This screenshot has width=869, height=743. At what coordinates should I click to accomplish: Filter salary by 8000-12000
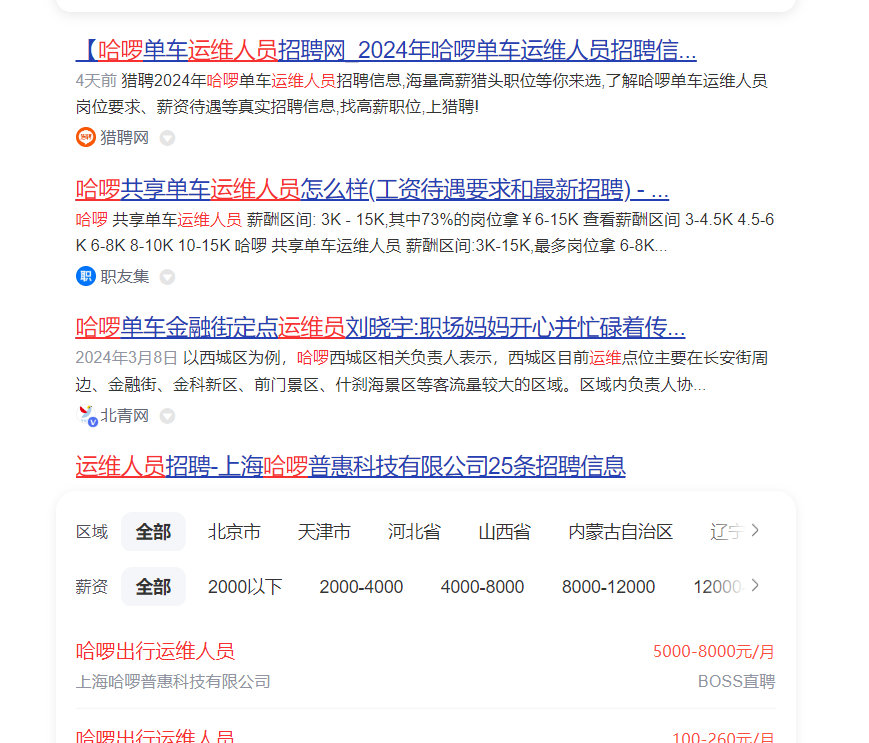(x=609, y=587)
